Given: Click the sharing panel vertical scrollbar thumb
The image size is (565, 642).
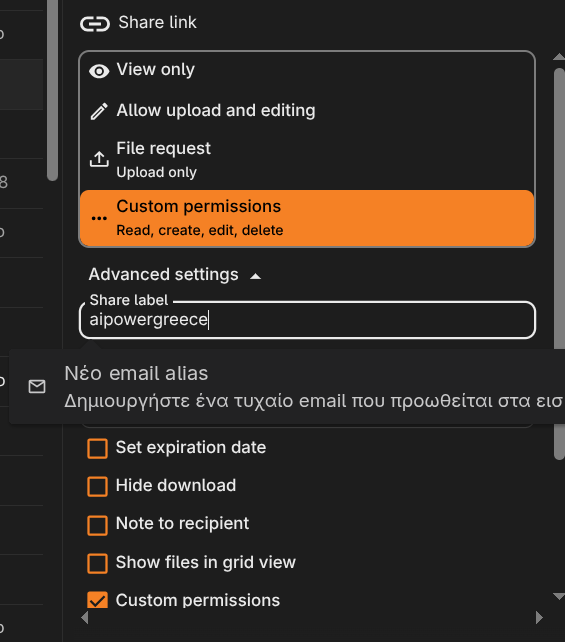Looking at the screenshot, I should pyautogui.click(x=559, y=264).
